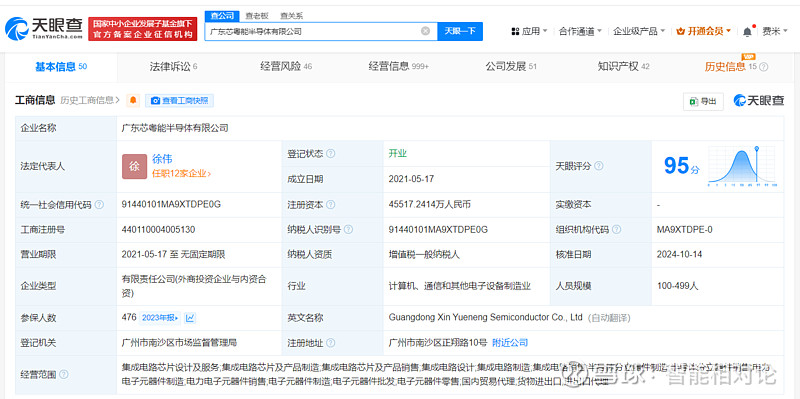
Task: Select the 查关系 search tab
Action: 291,16
